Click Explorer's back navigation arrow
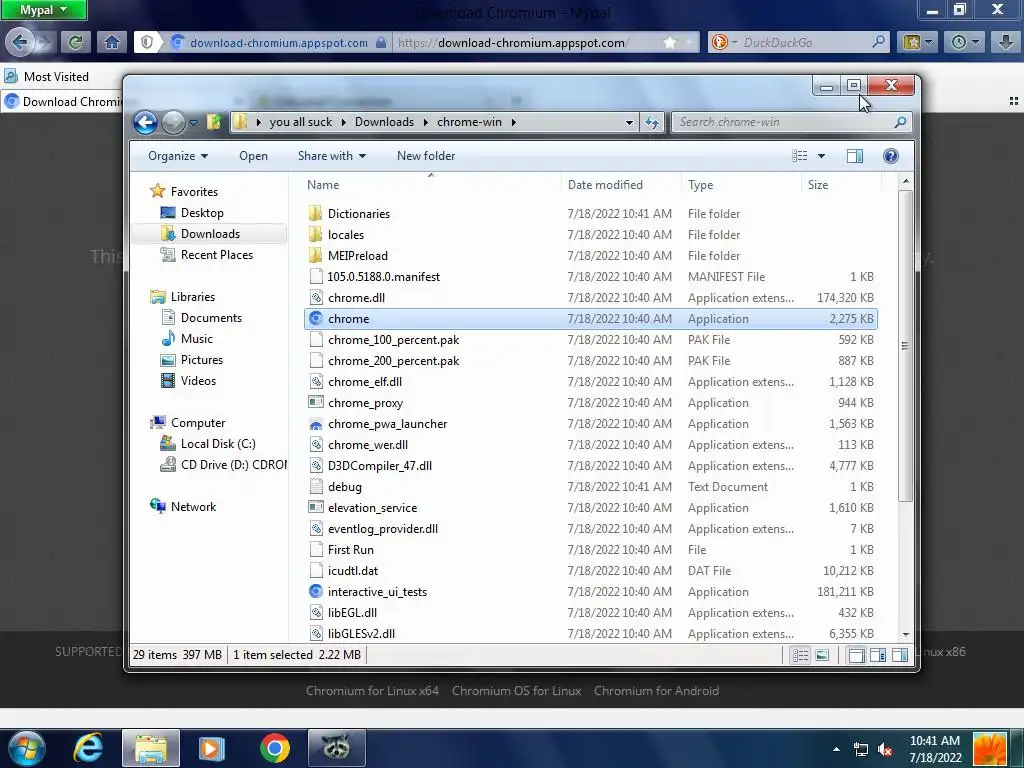This screenshot has height=768, width=1024. (x=145, y=122)
